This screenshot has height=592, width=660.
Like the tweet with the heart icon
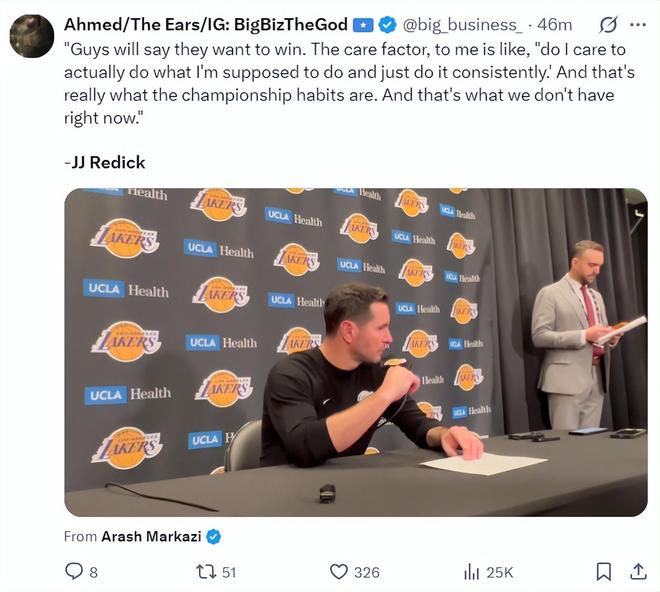click(339, 572)
